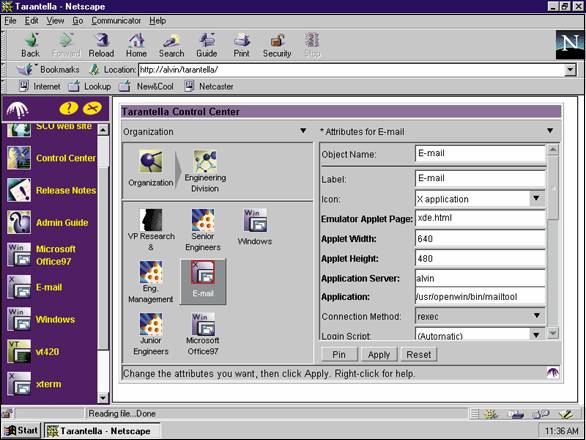Open the Communicator menu

[x=116, y=21]
